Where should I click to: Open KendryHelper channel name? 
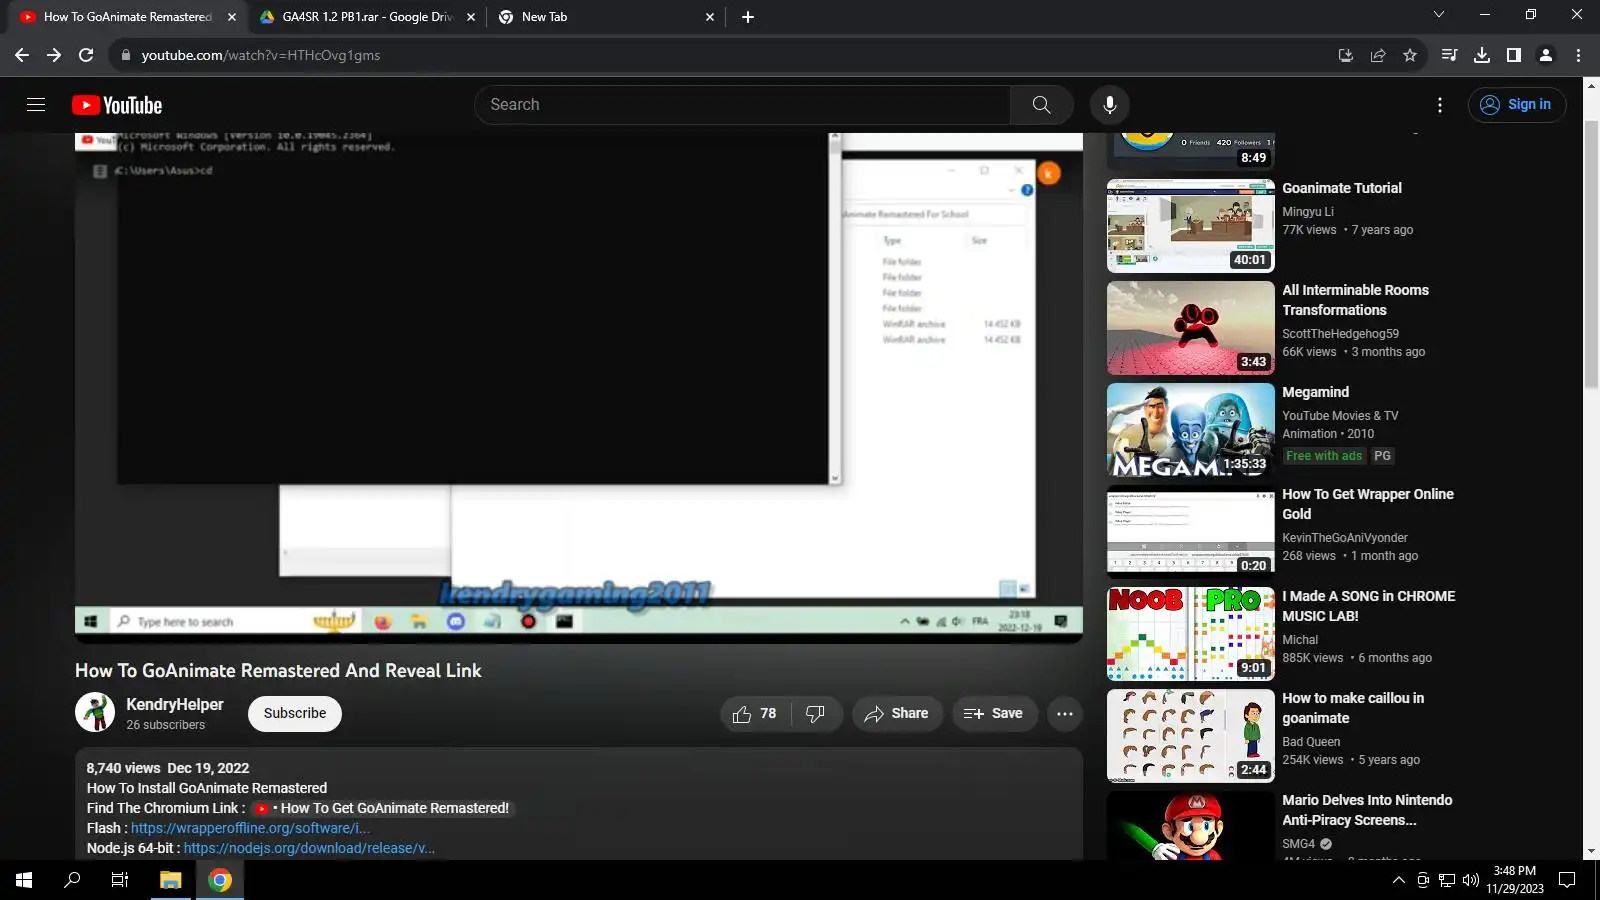175,704
